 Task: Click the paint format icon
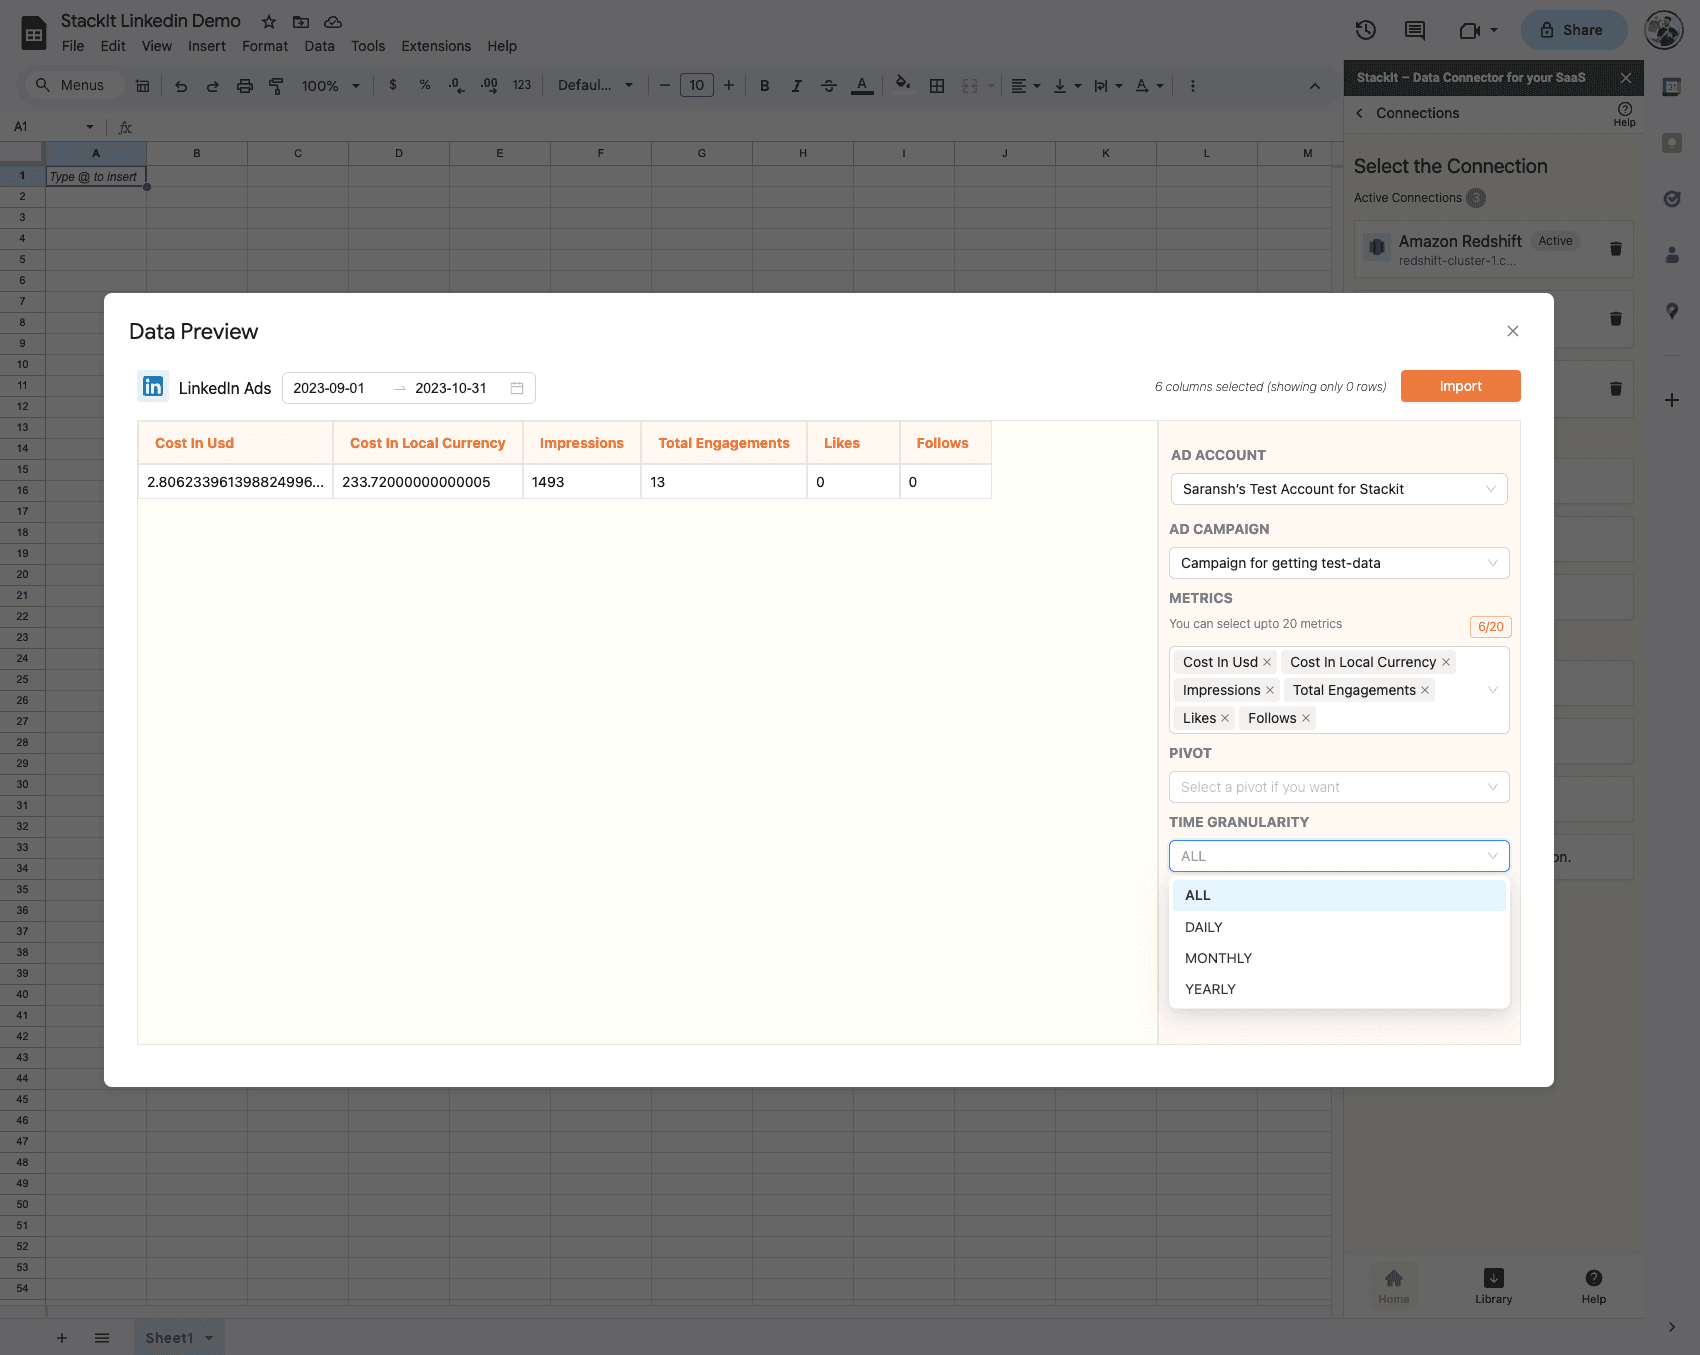click(x=277, y=86)
